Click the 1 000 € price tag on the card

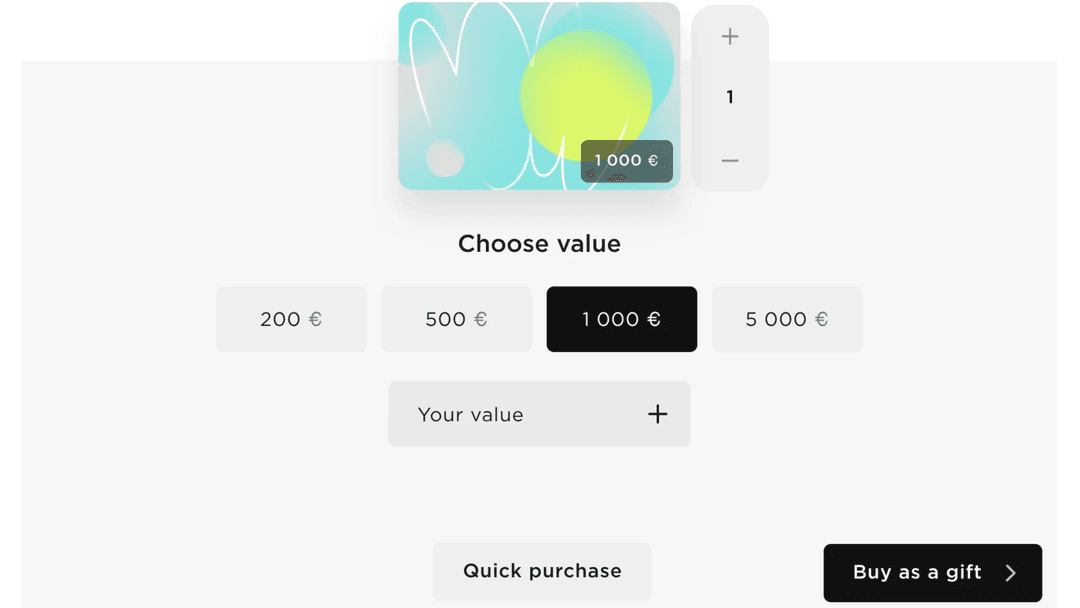(x=626, y=160)
